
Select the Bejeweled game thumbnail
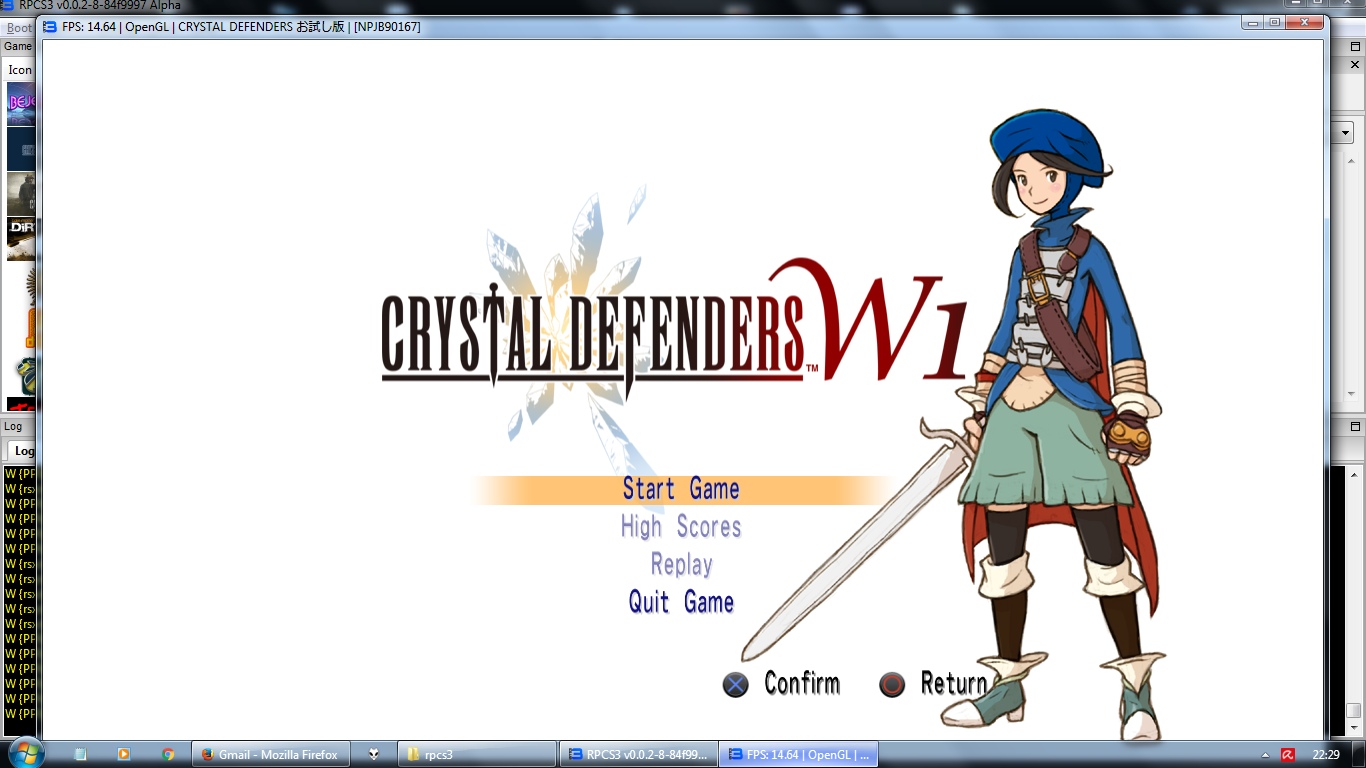21,102
